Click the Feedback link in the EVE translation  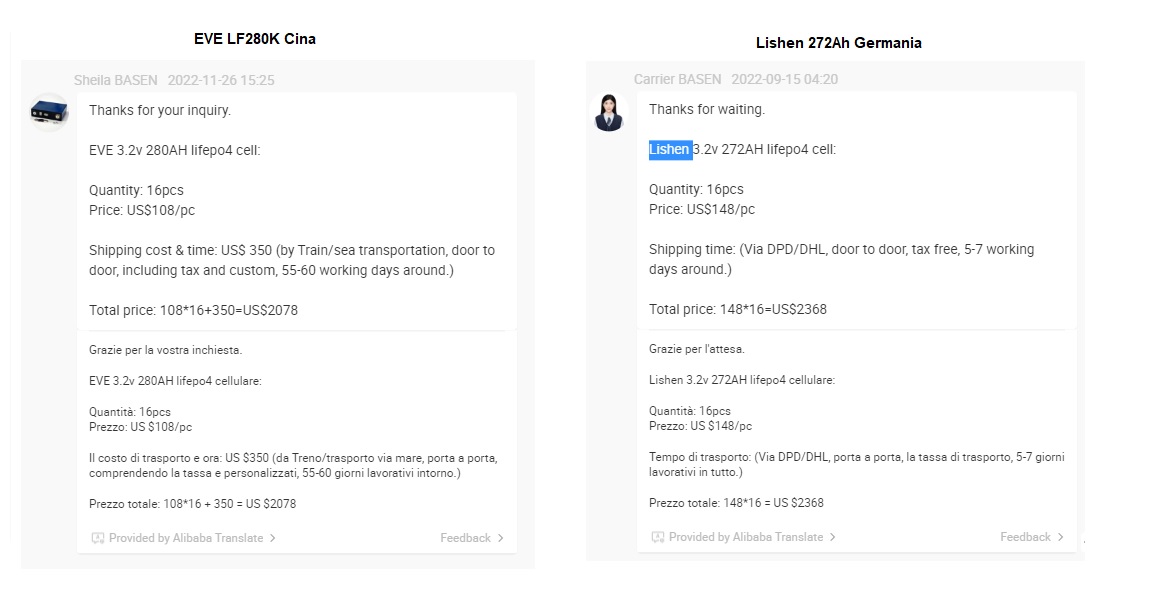coord(465,538)
